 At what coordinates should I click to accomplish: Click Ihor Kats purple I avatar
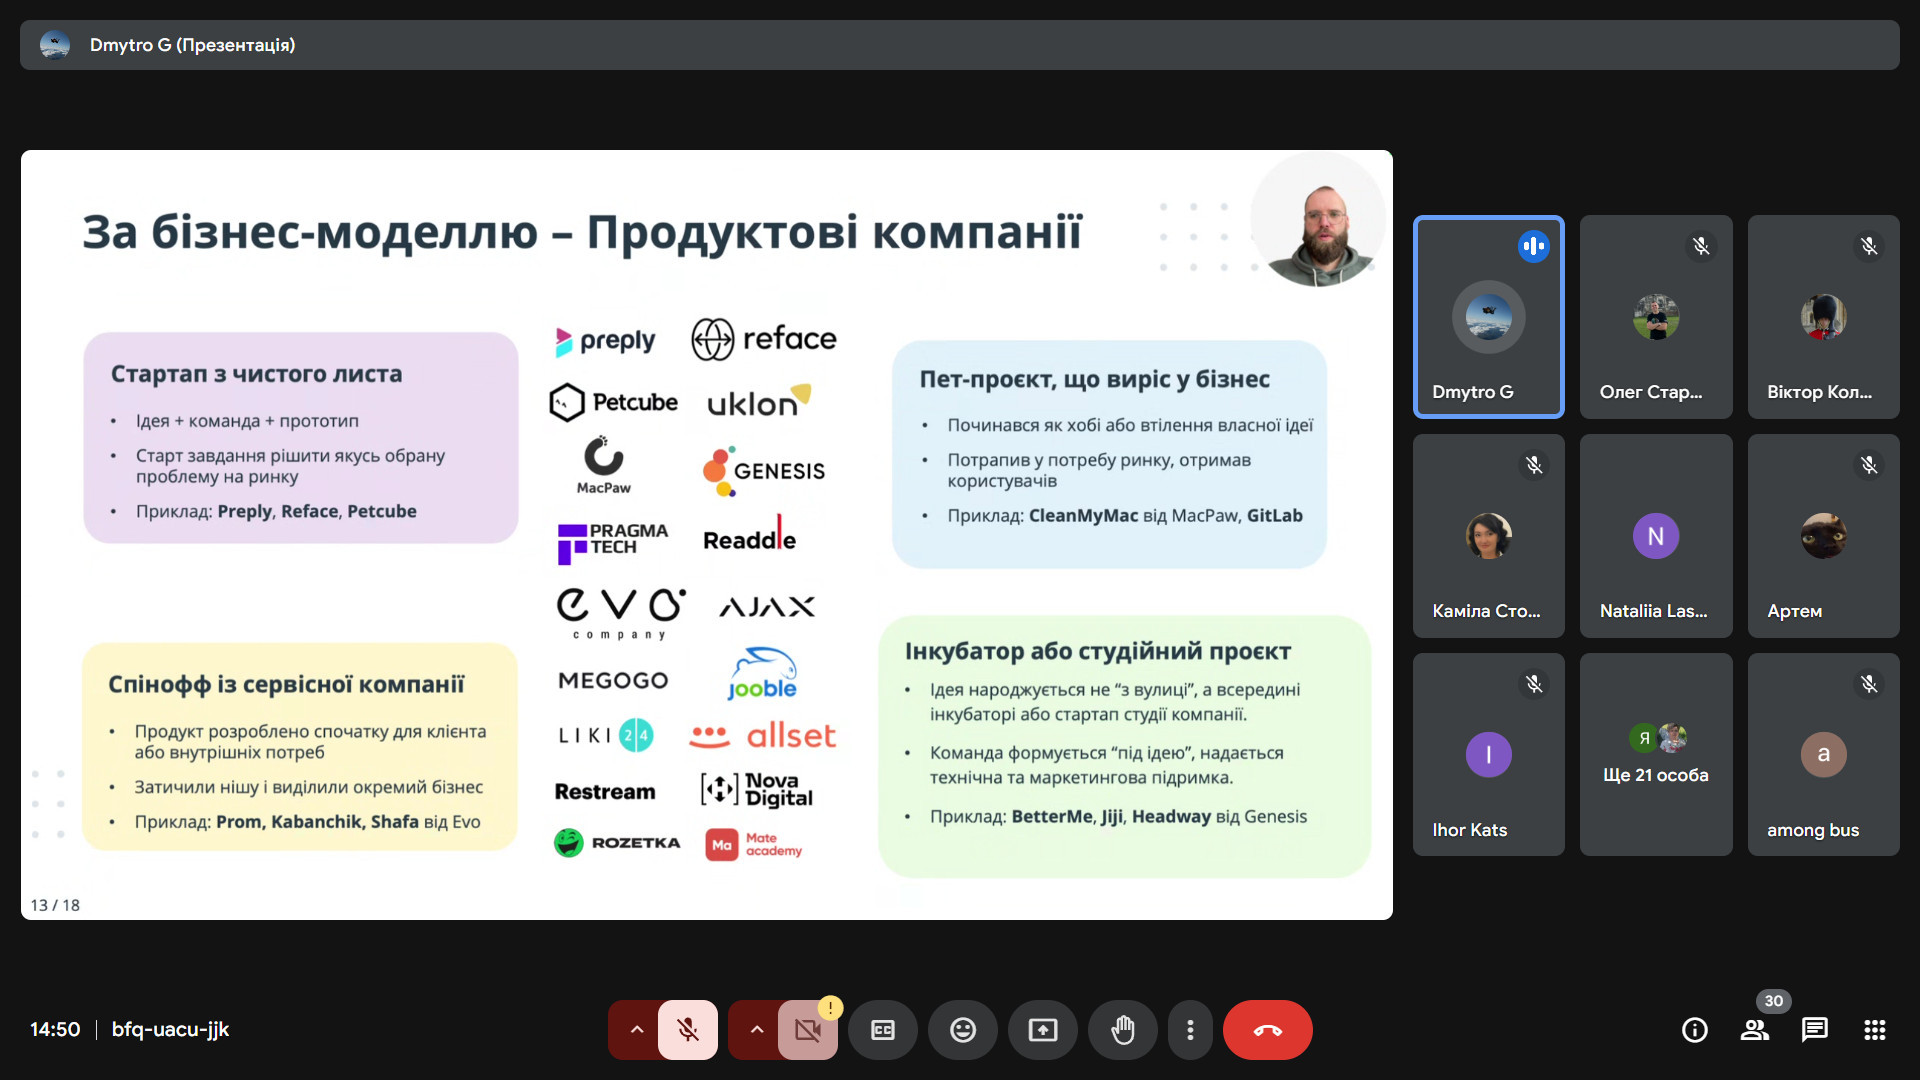(x=1488, y=755)
